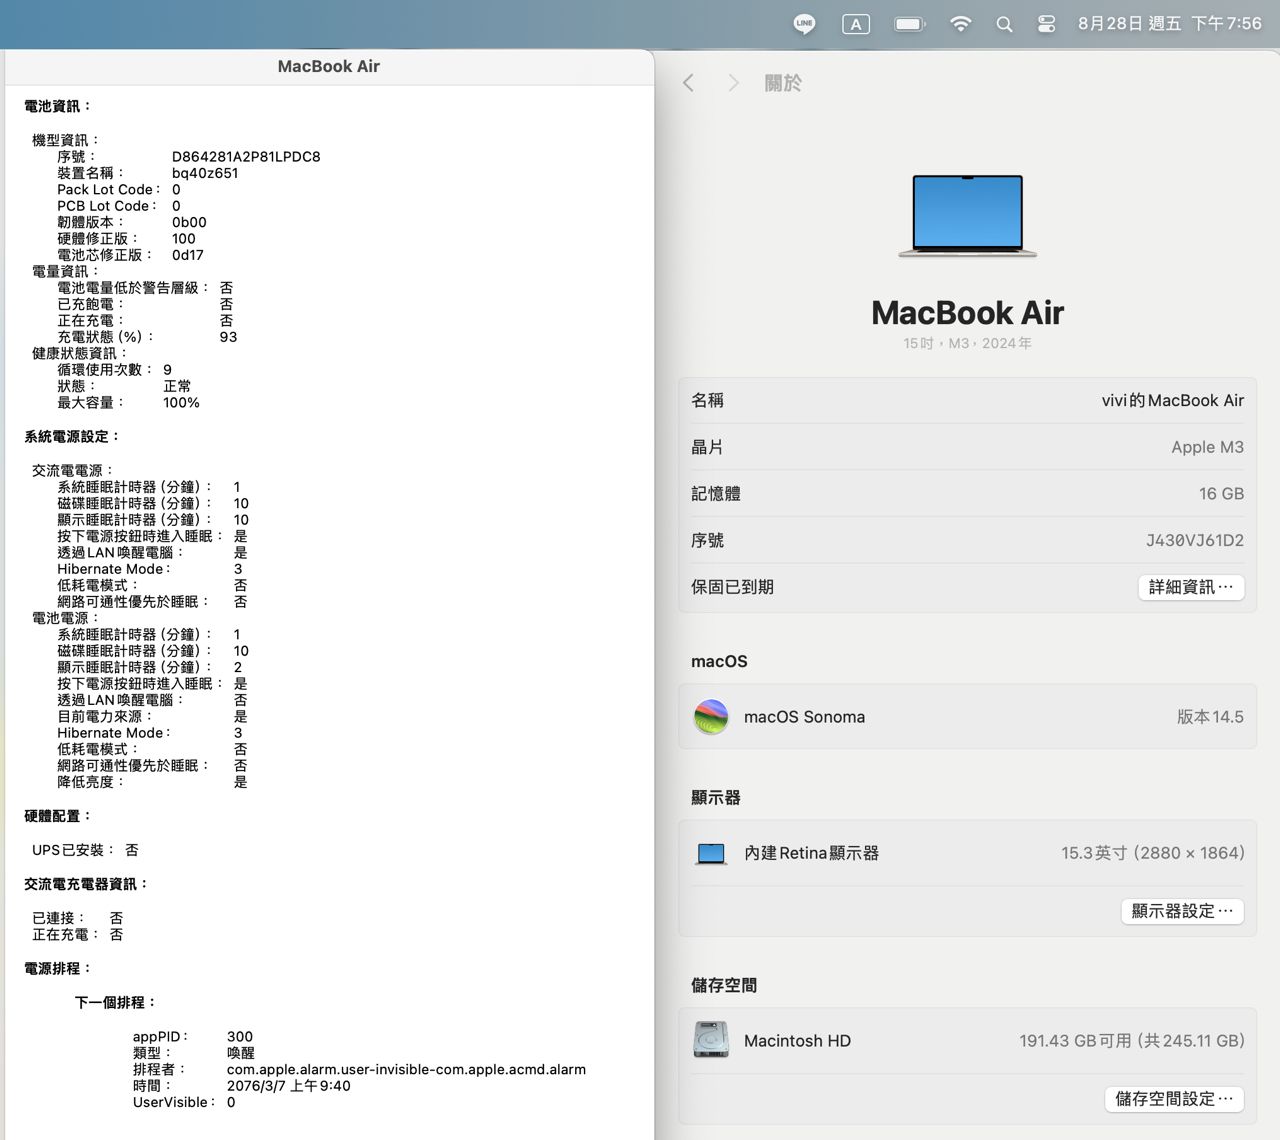The height and width of the screenshot is (1140, 1280).
Task: Click the 交流電電源 subsection label
Action: [x=73, y=471]
